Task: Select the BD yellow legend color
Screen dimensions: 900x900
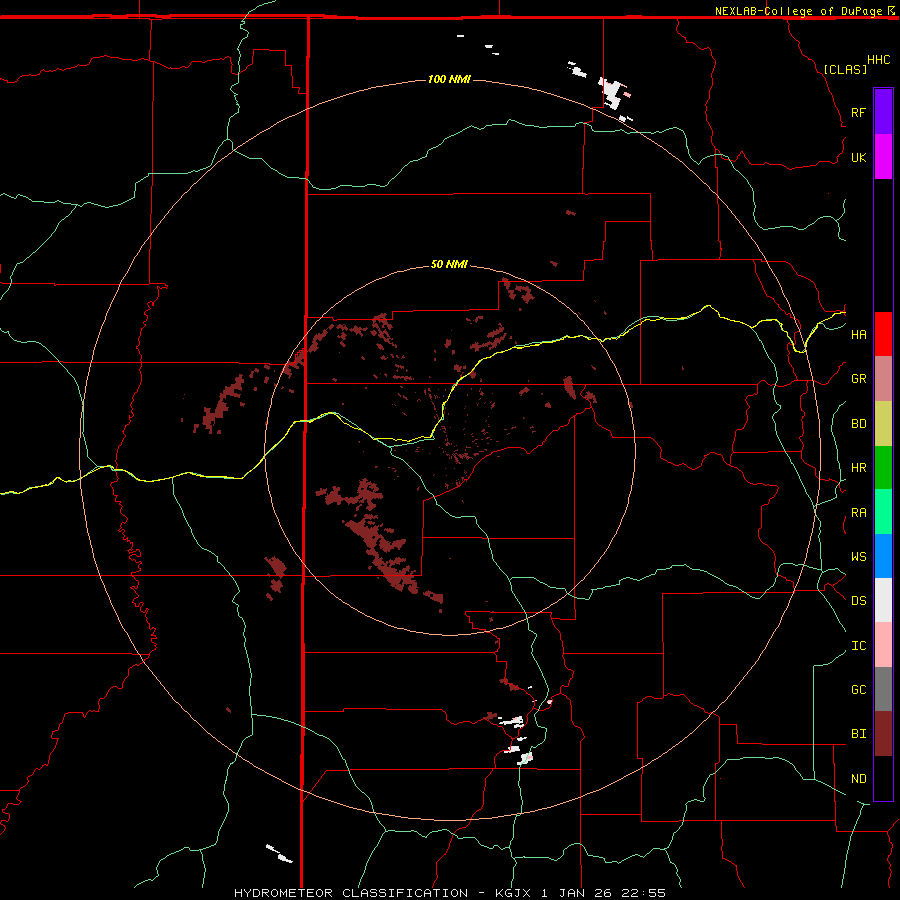Action: click(883, 423)
